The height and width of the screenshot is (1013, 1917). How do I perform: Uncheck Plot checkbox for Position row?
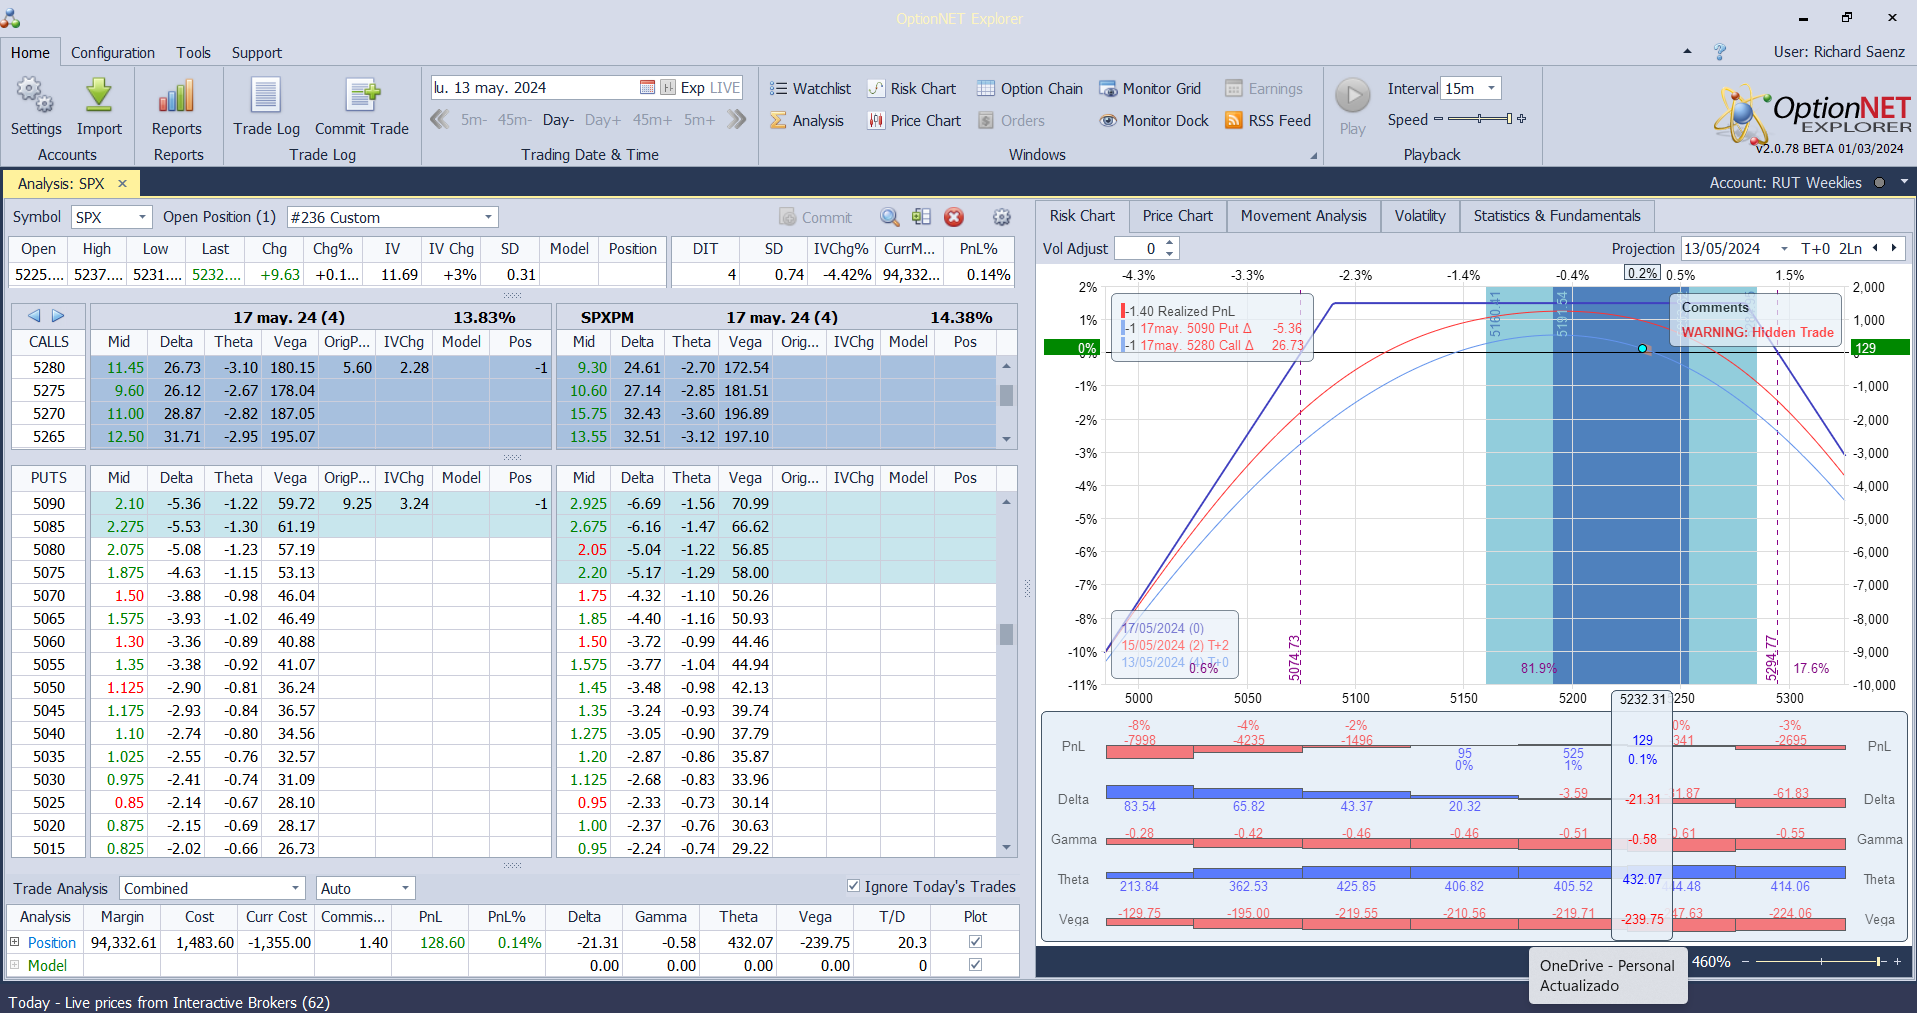975,942
